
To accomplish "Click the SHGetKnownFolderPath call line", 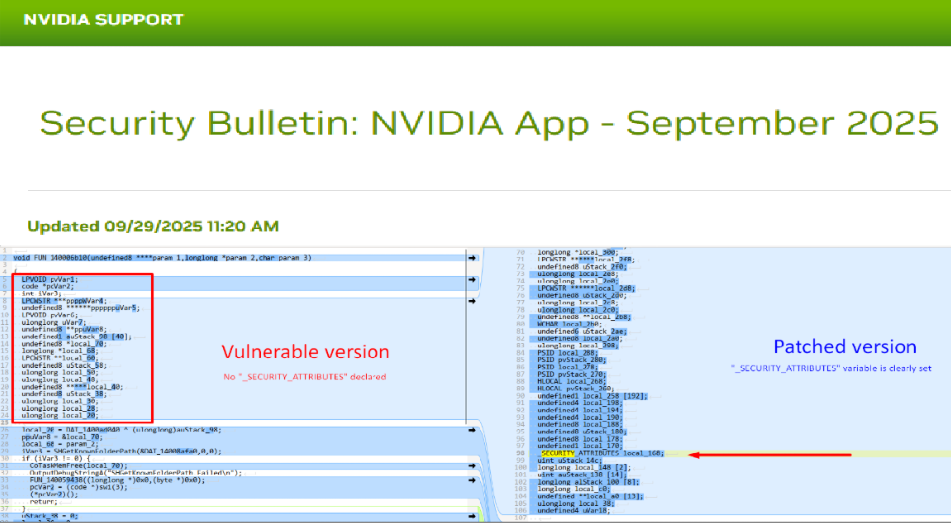I will 121,451.
